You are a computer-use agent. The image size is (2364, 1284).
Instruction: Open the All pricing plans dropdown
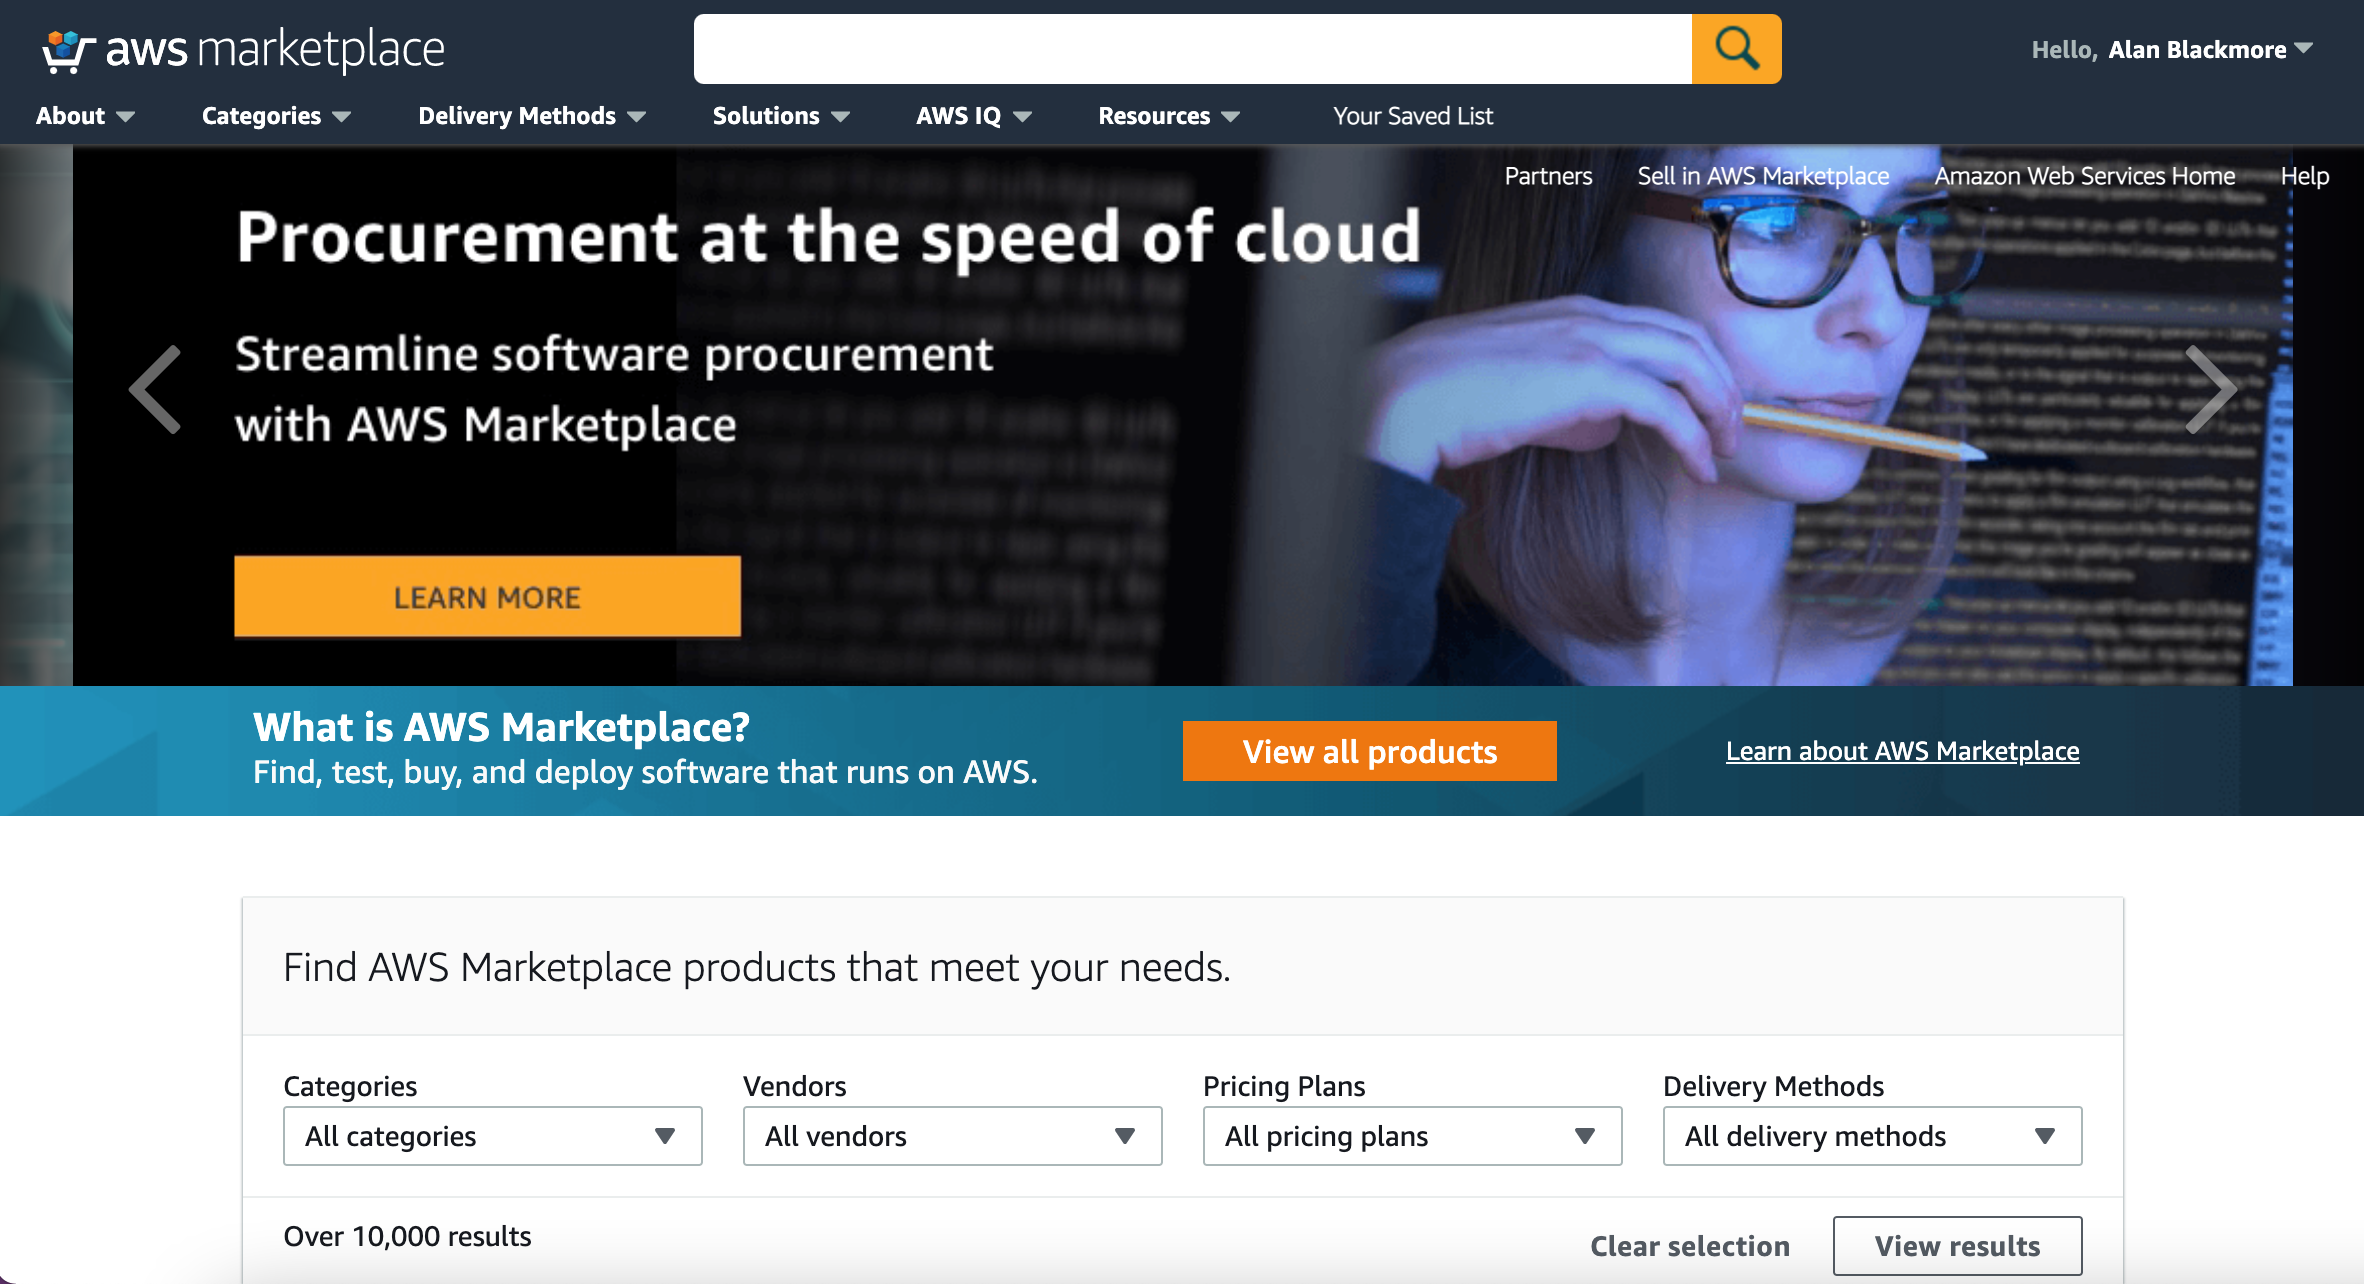tap(1412, 1136)
